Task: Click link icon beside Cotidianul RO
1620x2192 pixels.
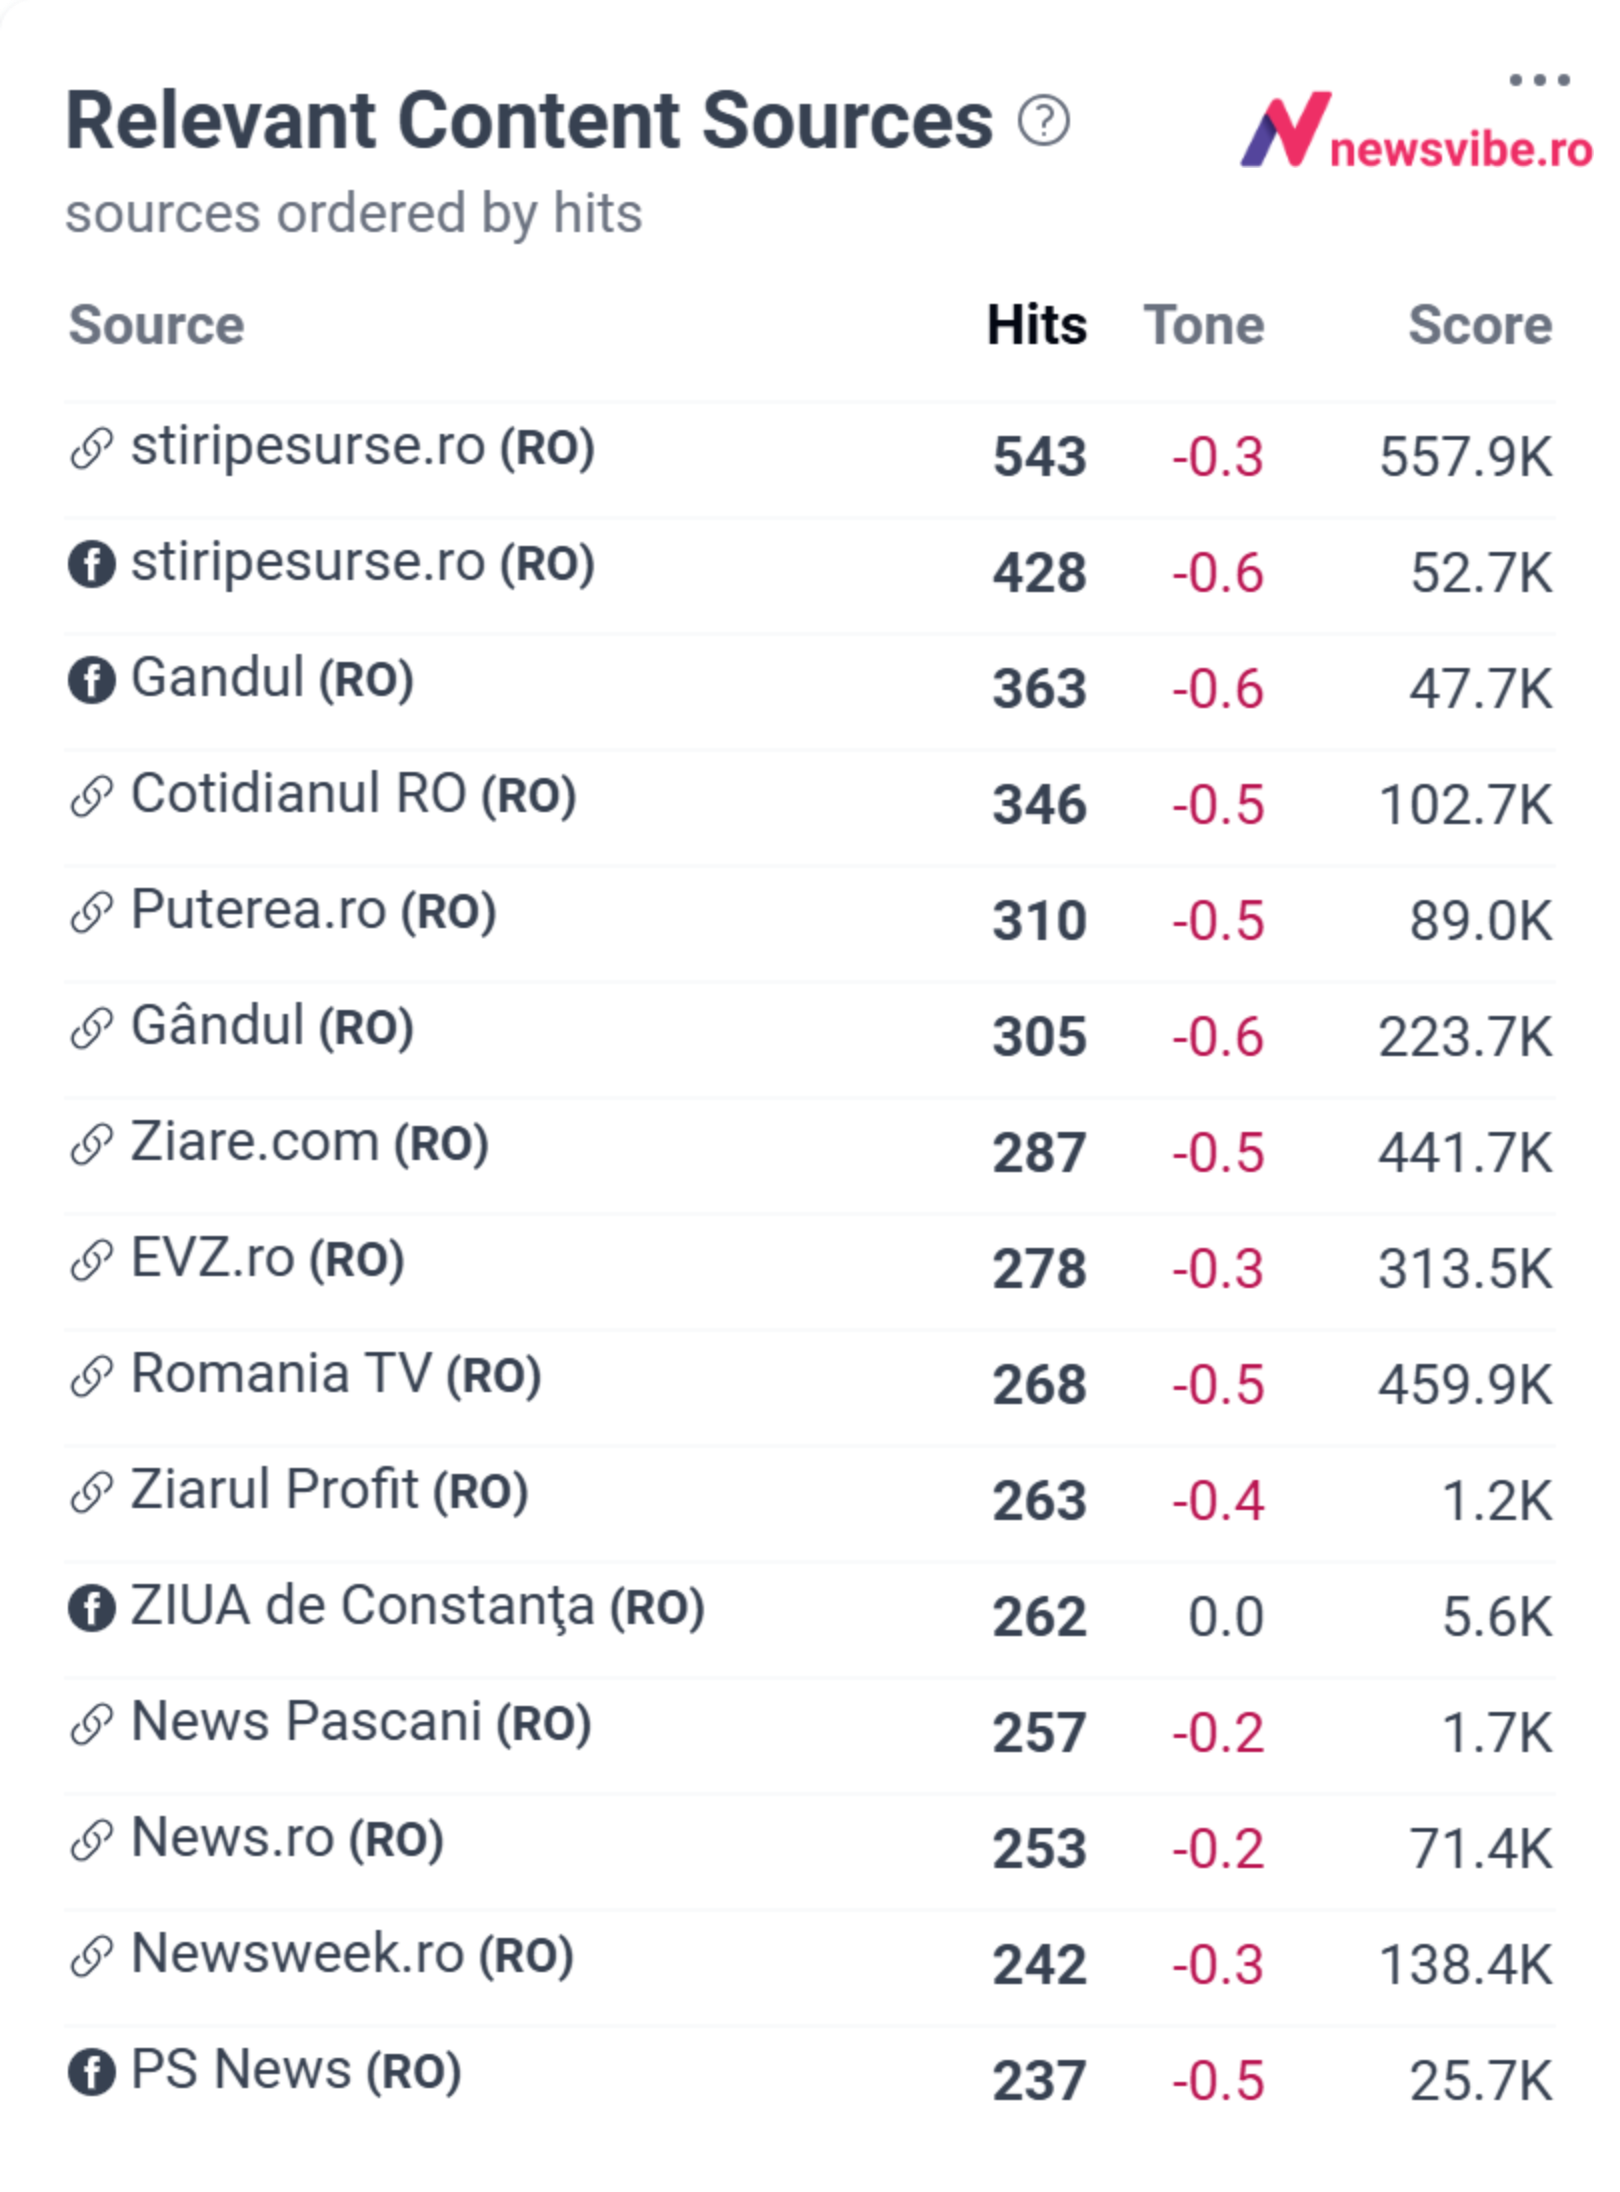Action: pyautogui.click(x=91, y=796)
